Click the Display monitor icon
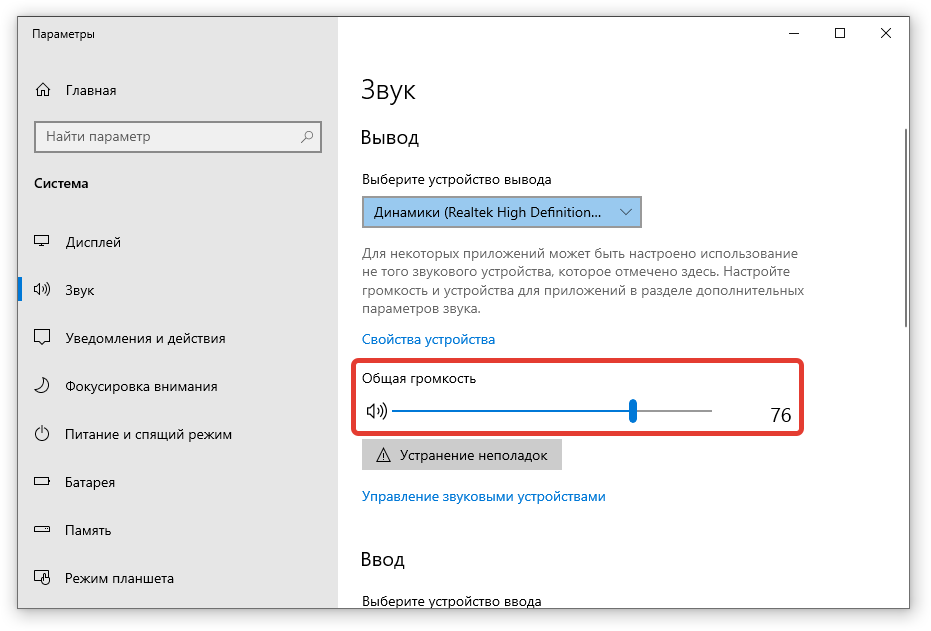This screenshot has height=631, width=931. pos(42,242)
